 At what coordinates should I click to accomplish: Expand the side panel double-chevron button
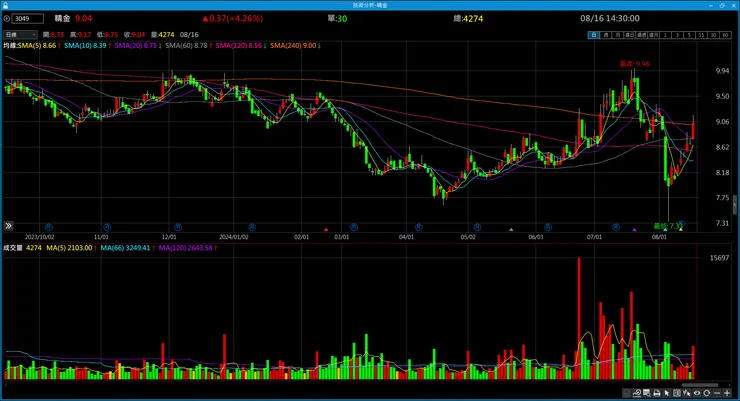(x=8, y=226)
